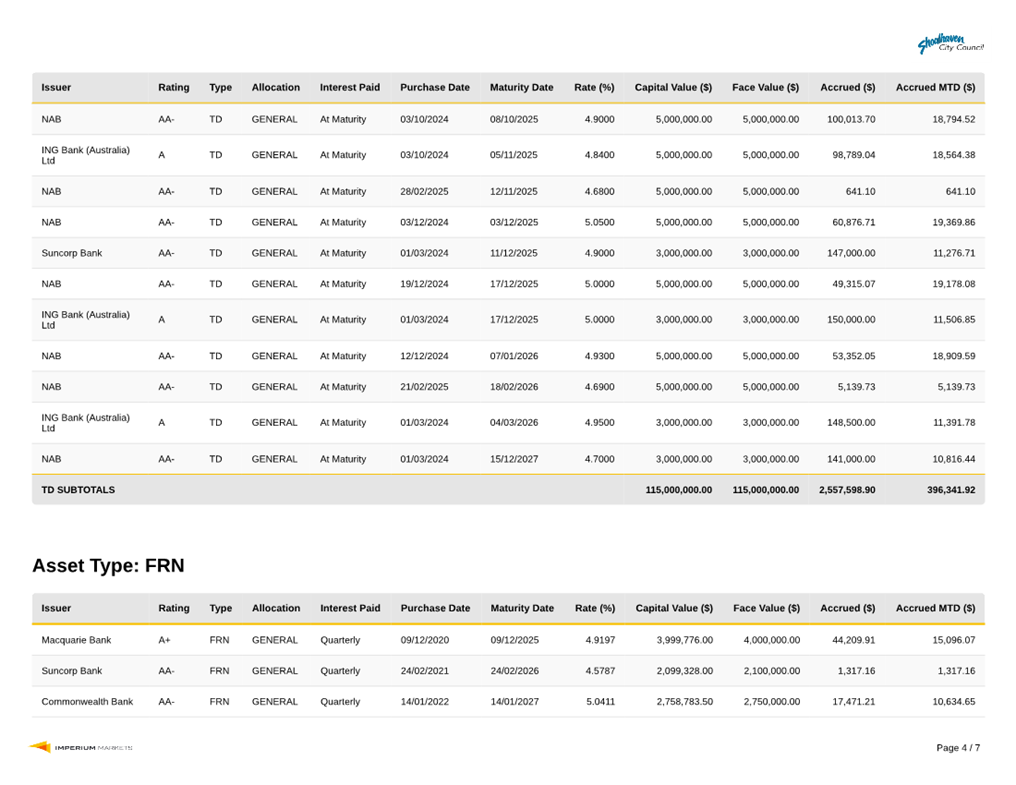Click the rate value 4.7000
This screenshot has width=1016, height=785.
point(599,459)
